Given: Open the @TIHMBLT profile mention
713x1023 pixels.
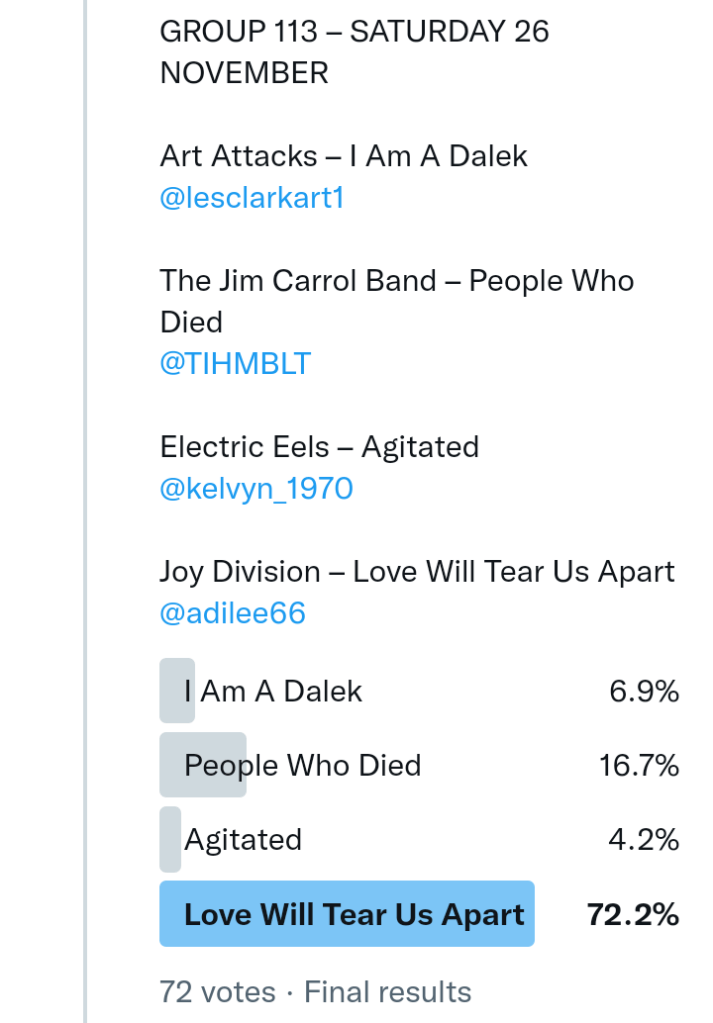Looking at the screenshot, I should (235, 363).
